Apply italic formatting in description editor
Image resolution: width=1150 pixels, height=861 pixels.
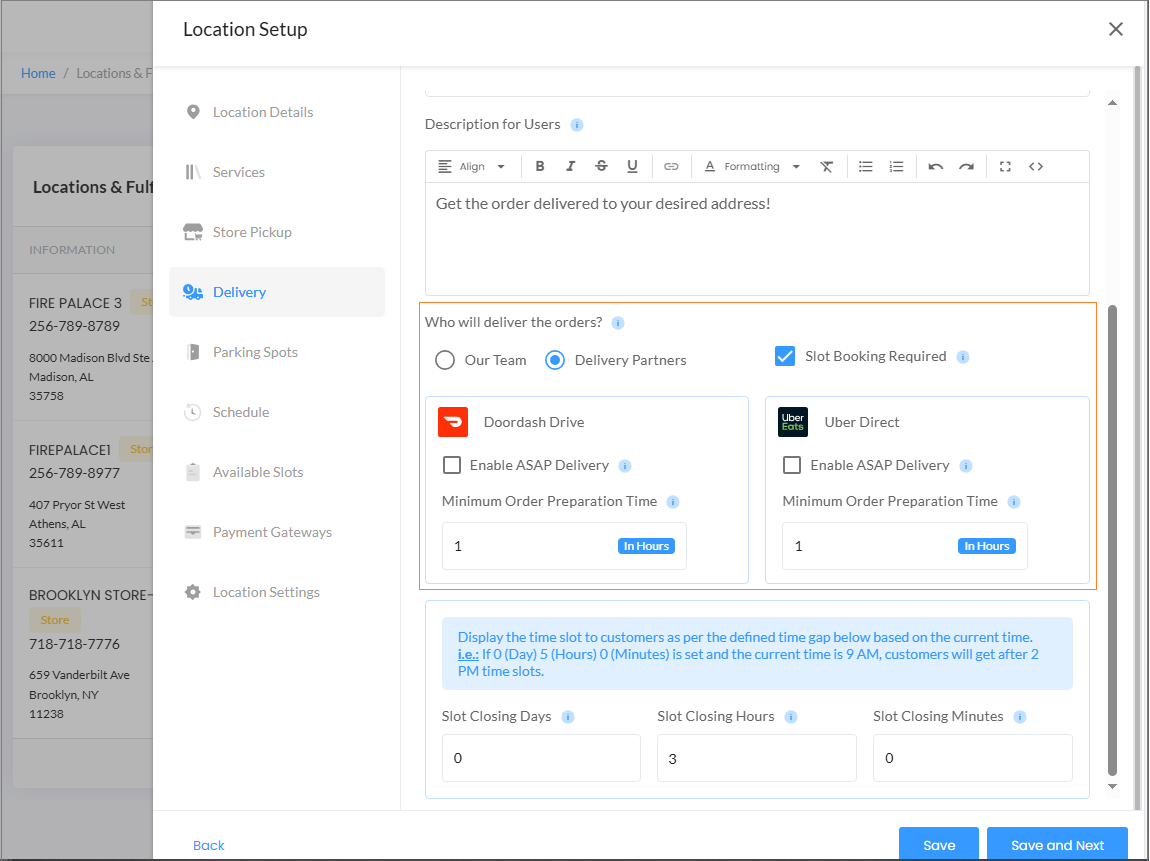(x=571, y=166)
